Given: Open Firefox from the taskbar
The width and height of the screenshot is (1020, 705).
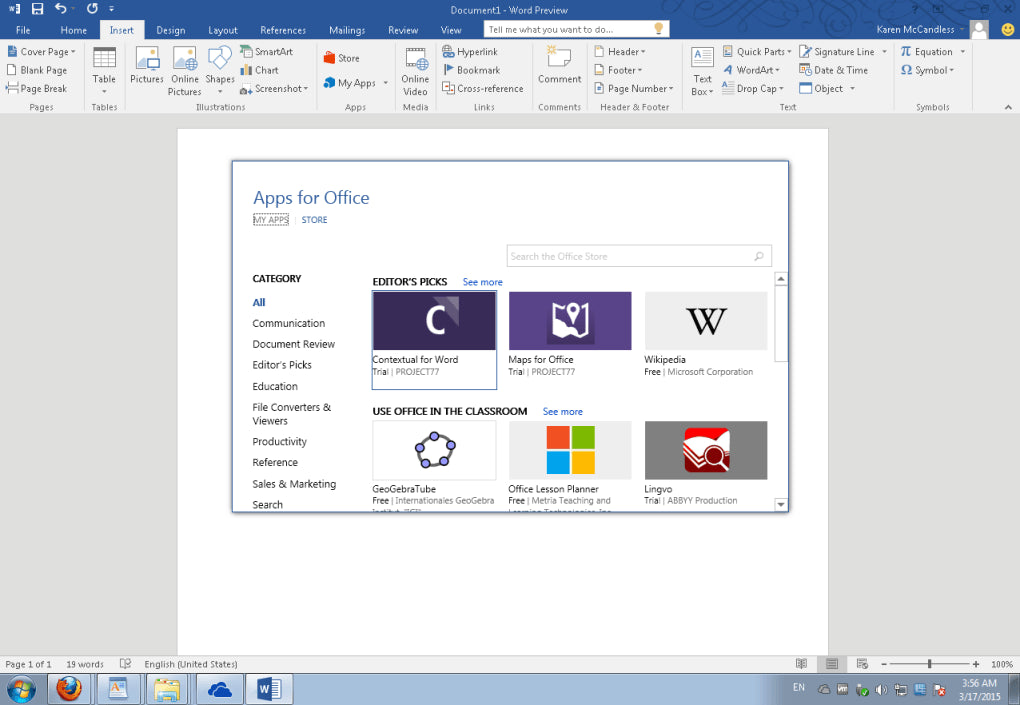Looking at the screenshot, I should pyautogui.click(x=69, y=688).
